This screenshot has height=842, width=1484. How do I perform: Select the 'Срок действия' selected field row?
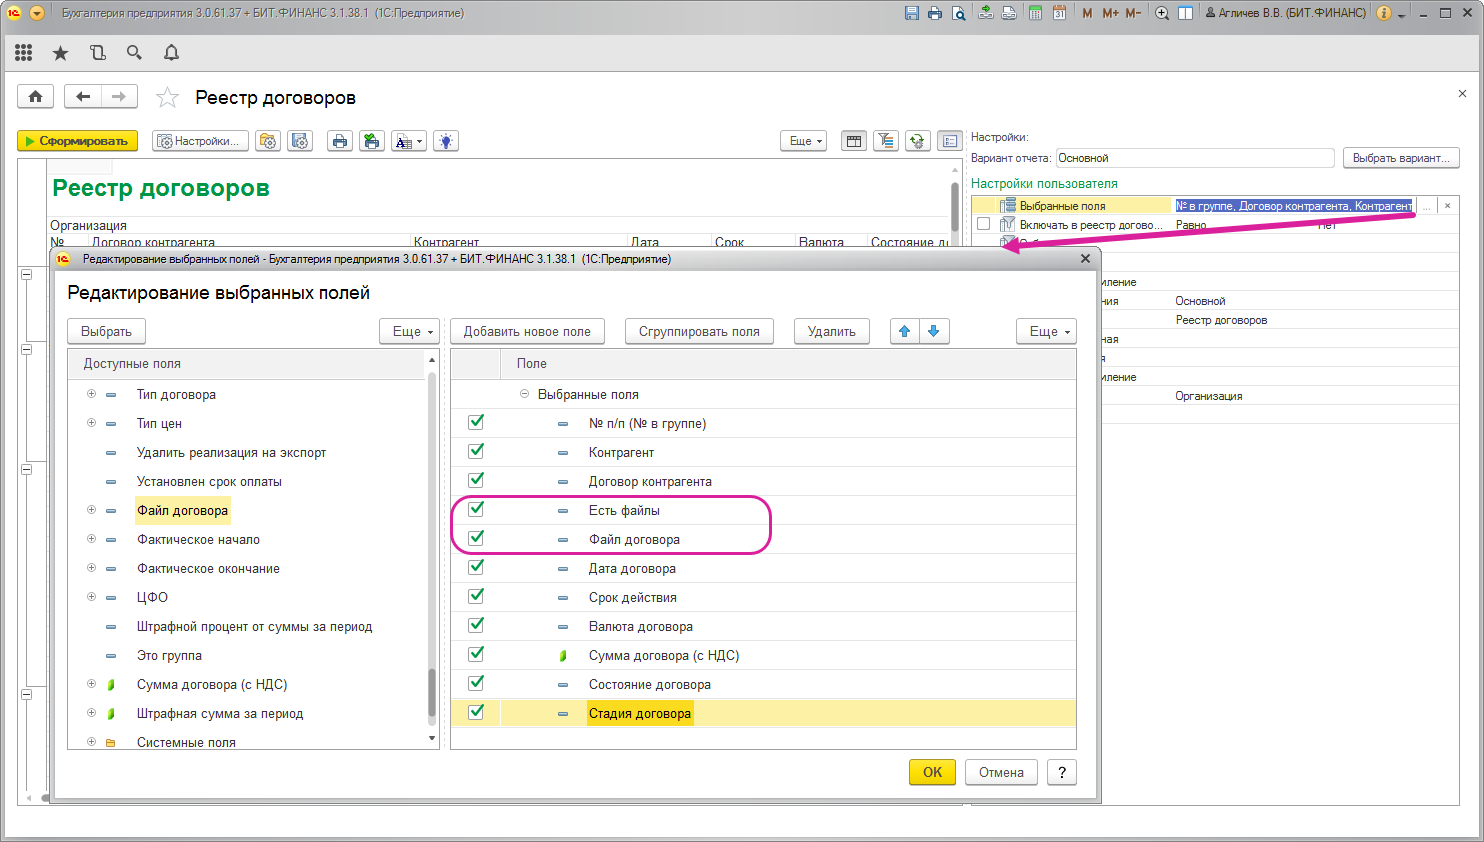(x=632, y=597)
